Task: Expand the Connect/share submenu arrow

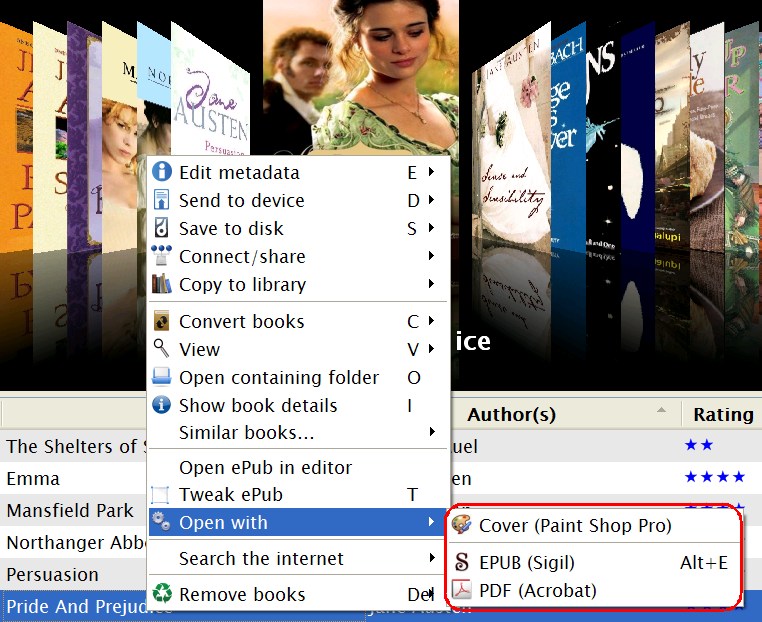Action: (x=431, y=256)
